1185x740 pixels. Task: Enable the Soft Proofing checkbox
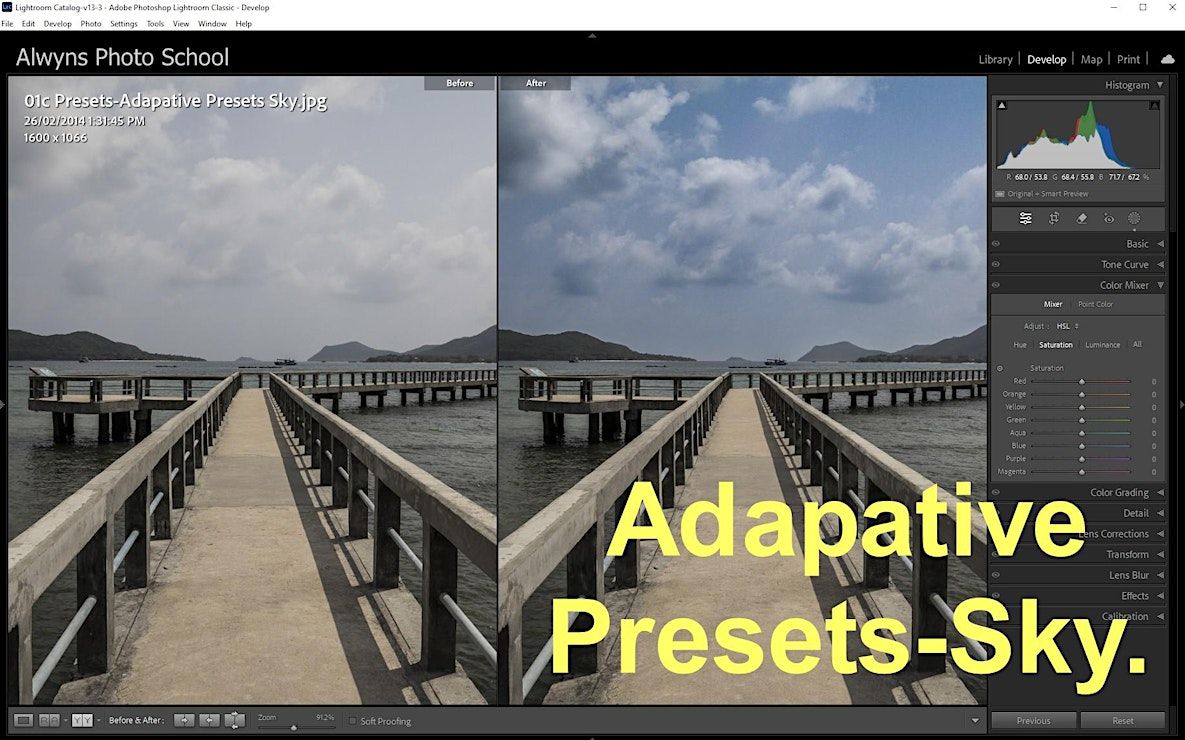coord(353,721)
